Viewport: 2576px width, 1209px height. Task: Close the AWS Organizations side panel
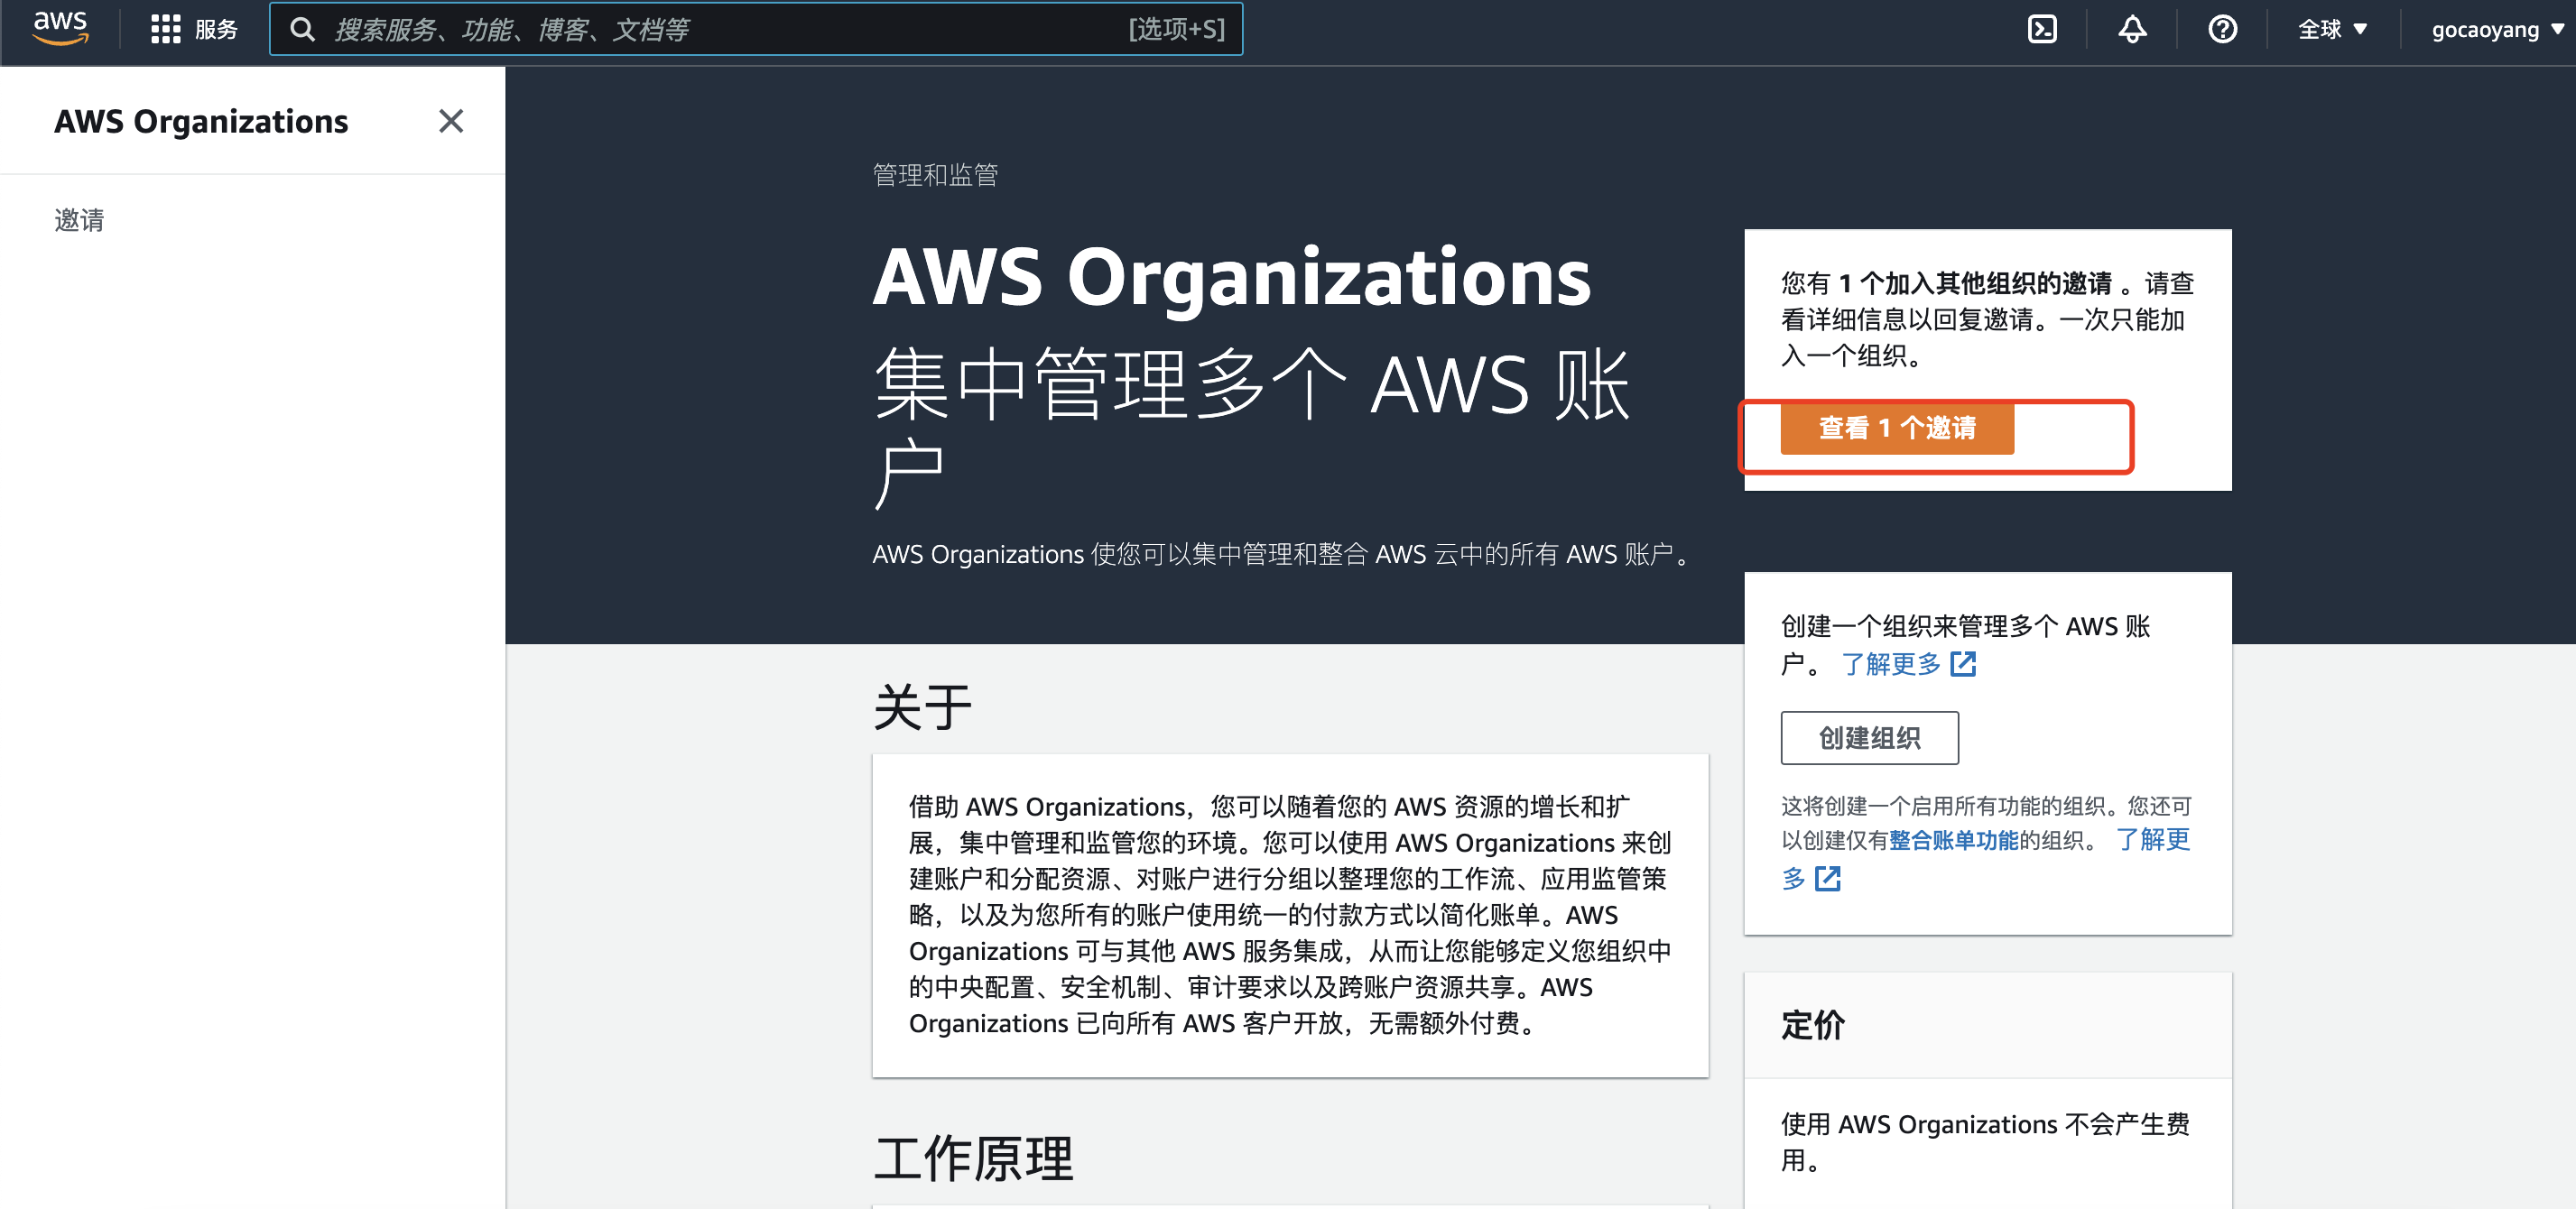tap(451, 121)
